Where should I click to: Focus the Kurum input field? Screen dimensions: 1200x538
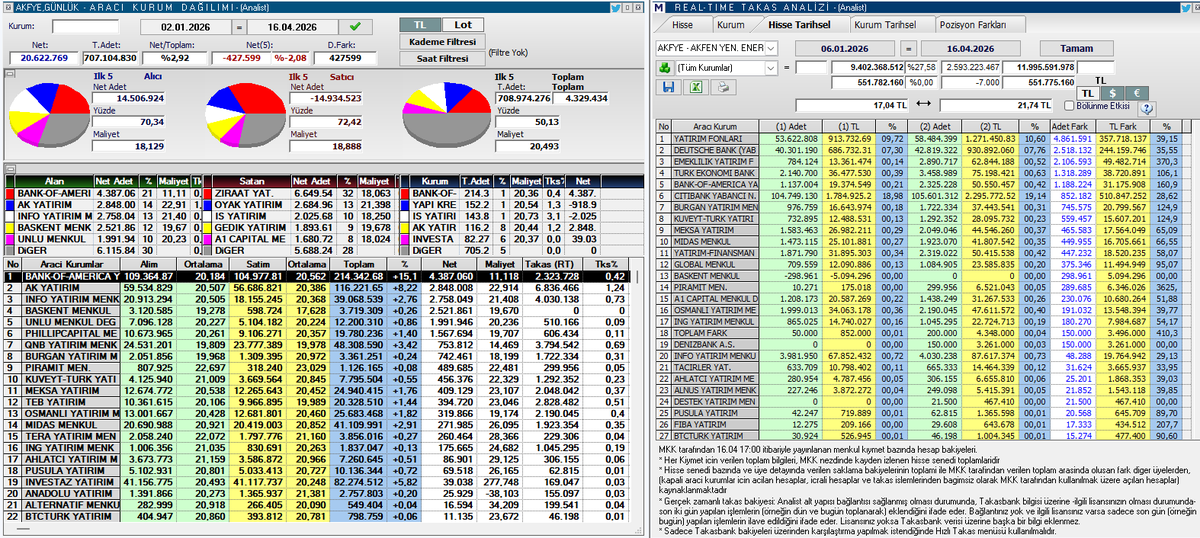85,26
